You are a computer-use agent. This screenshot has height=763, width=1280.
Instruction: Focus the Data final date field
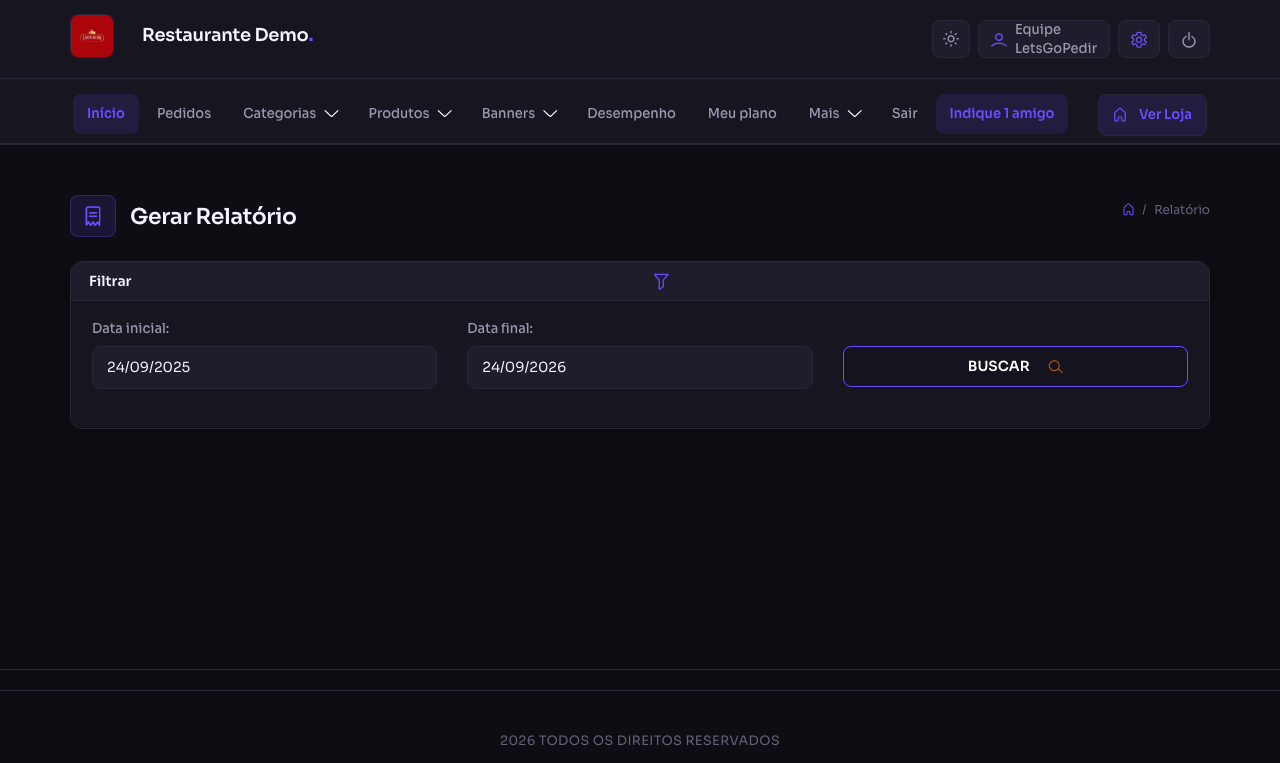coord(640,367)
